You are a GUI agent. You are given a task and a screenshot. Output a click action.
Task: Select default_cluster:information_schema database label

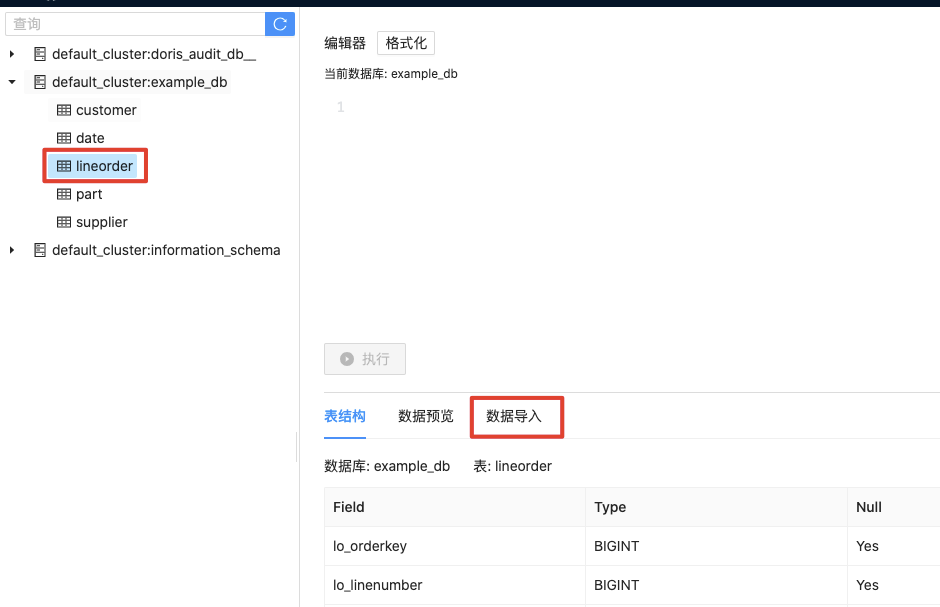[166, 250]
